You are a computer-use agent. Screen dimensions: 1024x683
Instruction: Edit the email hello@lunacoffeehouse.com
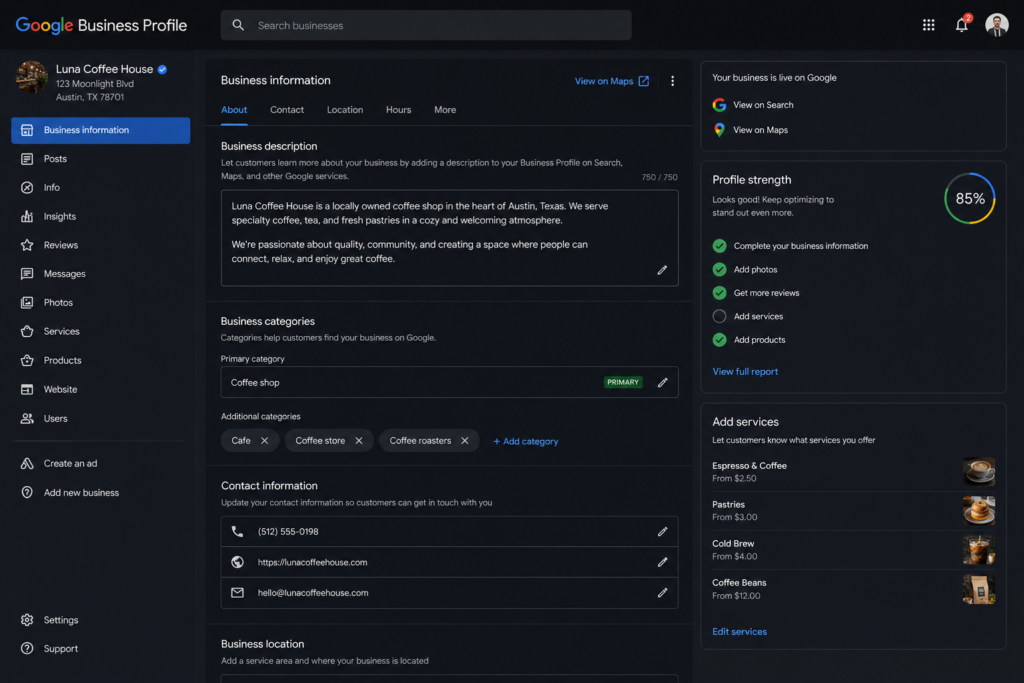click(x=662, y=593)
